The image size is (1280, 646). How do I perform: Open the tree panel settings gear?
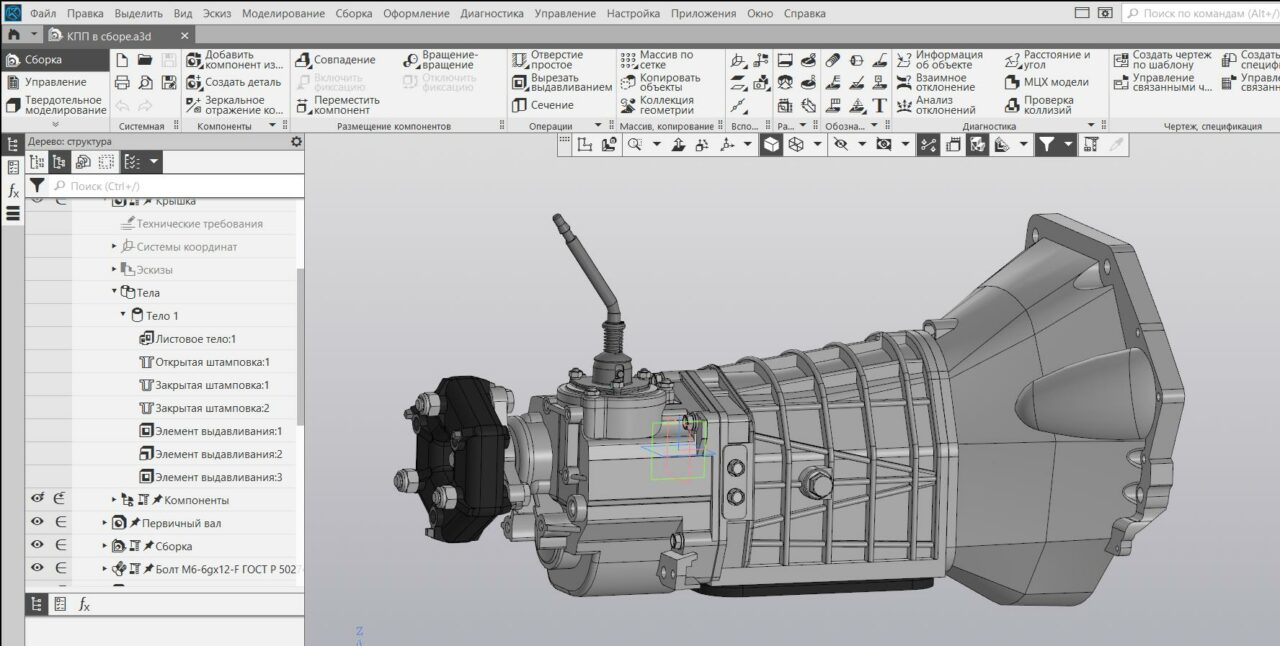pyautogui.click(x=296, y=142)
